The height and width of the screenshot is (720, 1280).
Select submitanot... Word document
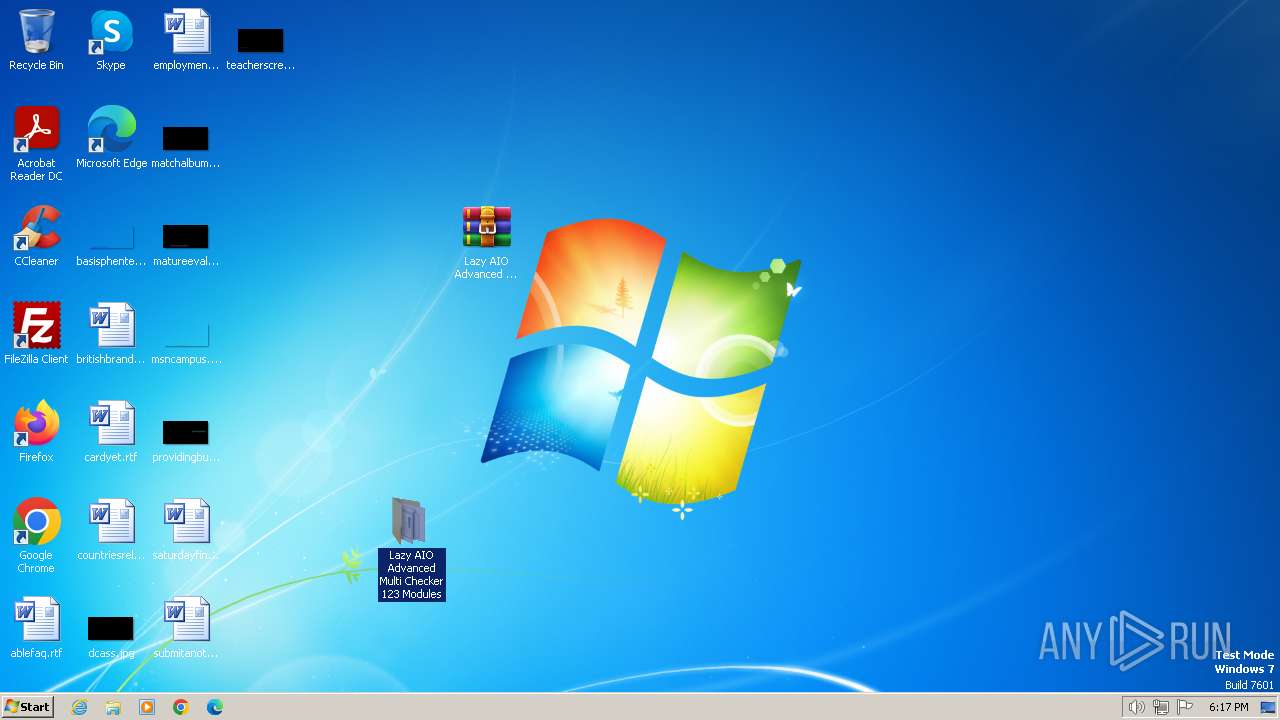click(186, 628)
